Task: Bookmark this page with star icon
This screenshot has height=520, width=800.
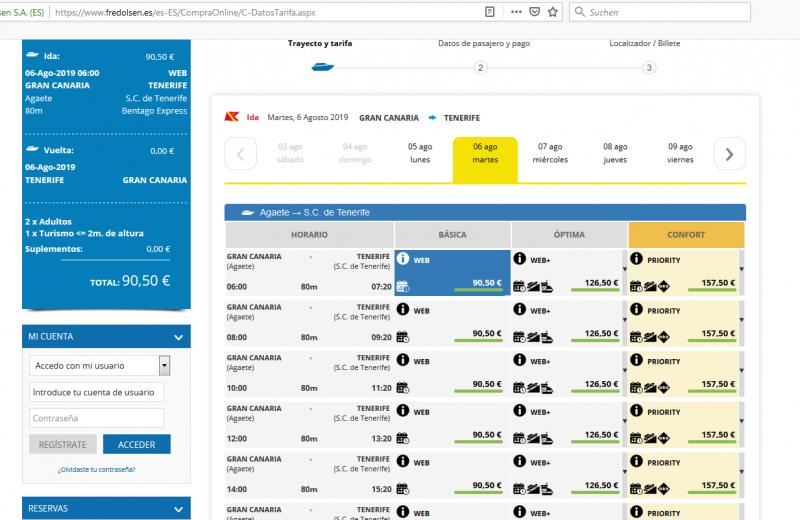Action: pos(553,12)
